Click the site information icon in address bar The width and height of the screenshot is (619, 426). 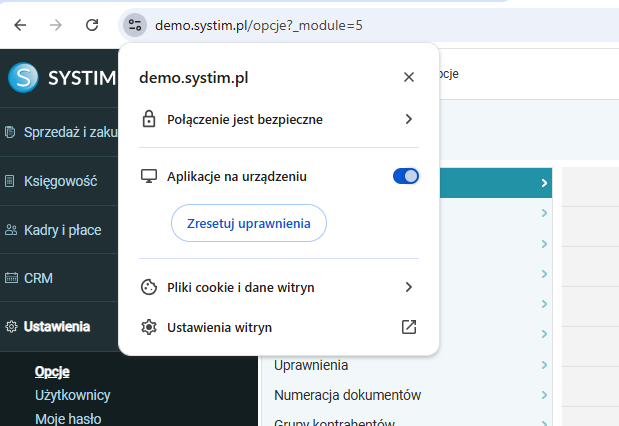click(135, 24)
